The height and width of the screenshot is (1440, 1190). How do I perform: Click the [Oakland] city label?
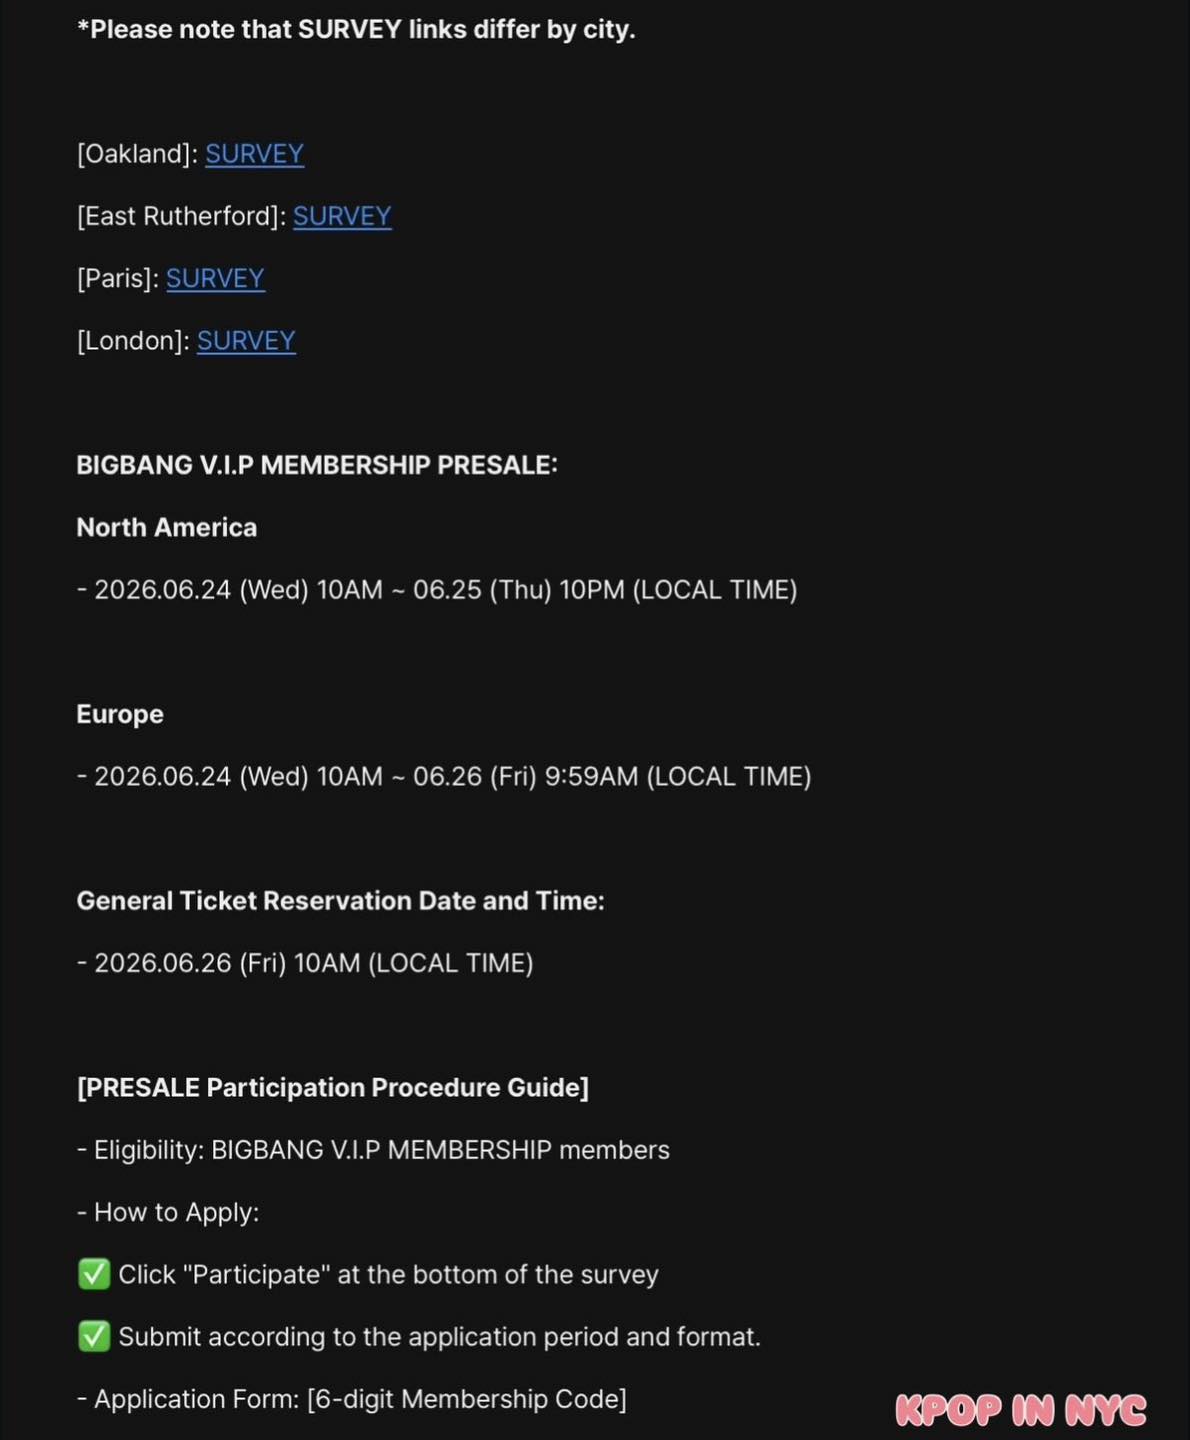[138, 154]
